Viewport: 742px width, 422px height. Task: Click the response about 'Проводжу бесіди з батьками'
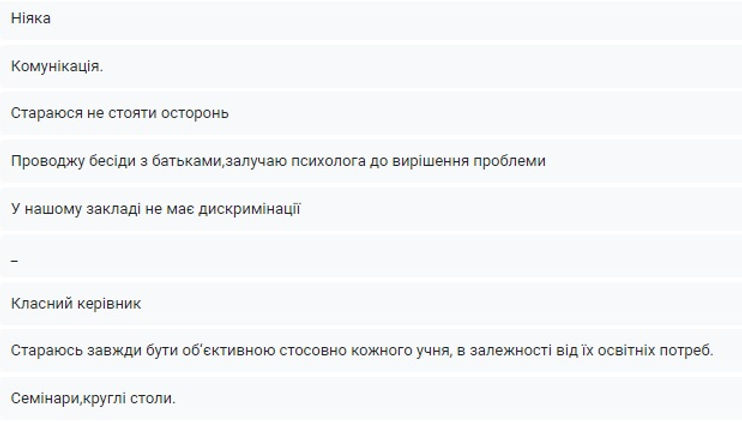(371, 161)
